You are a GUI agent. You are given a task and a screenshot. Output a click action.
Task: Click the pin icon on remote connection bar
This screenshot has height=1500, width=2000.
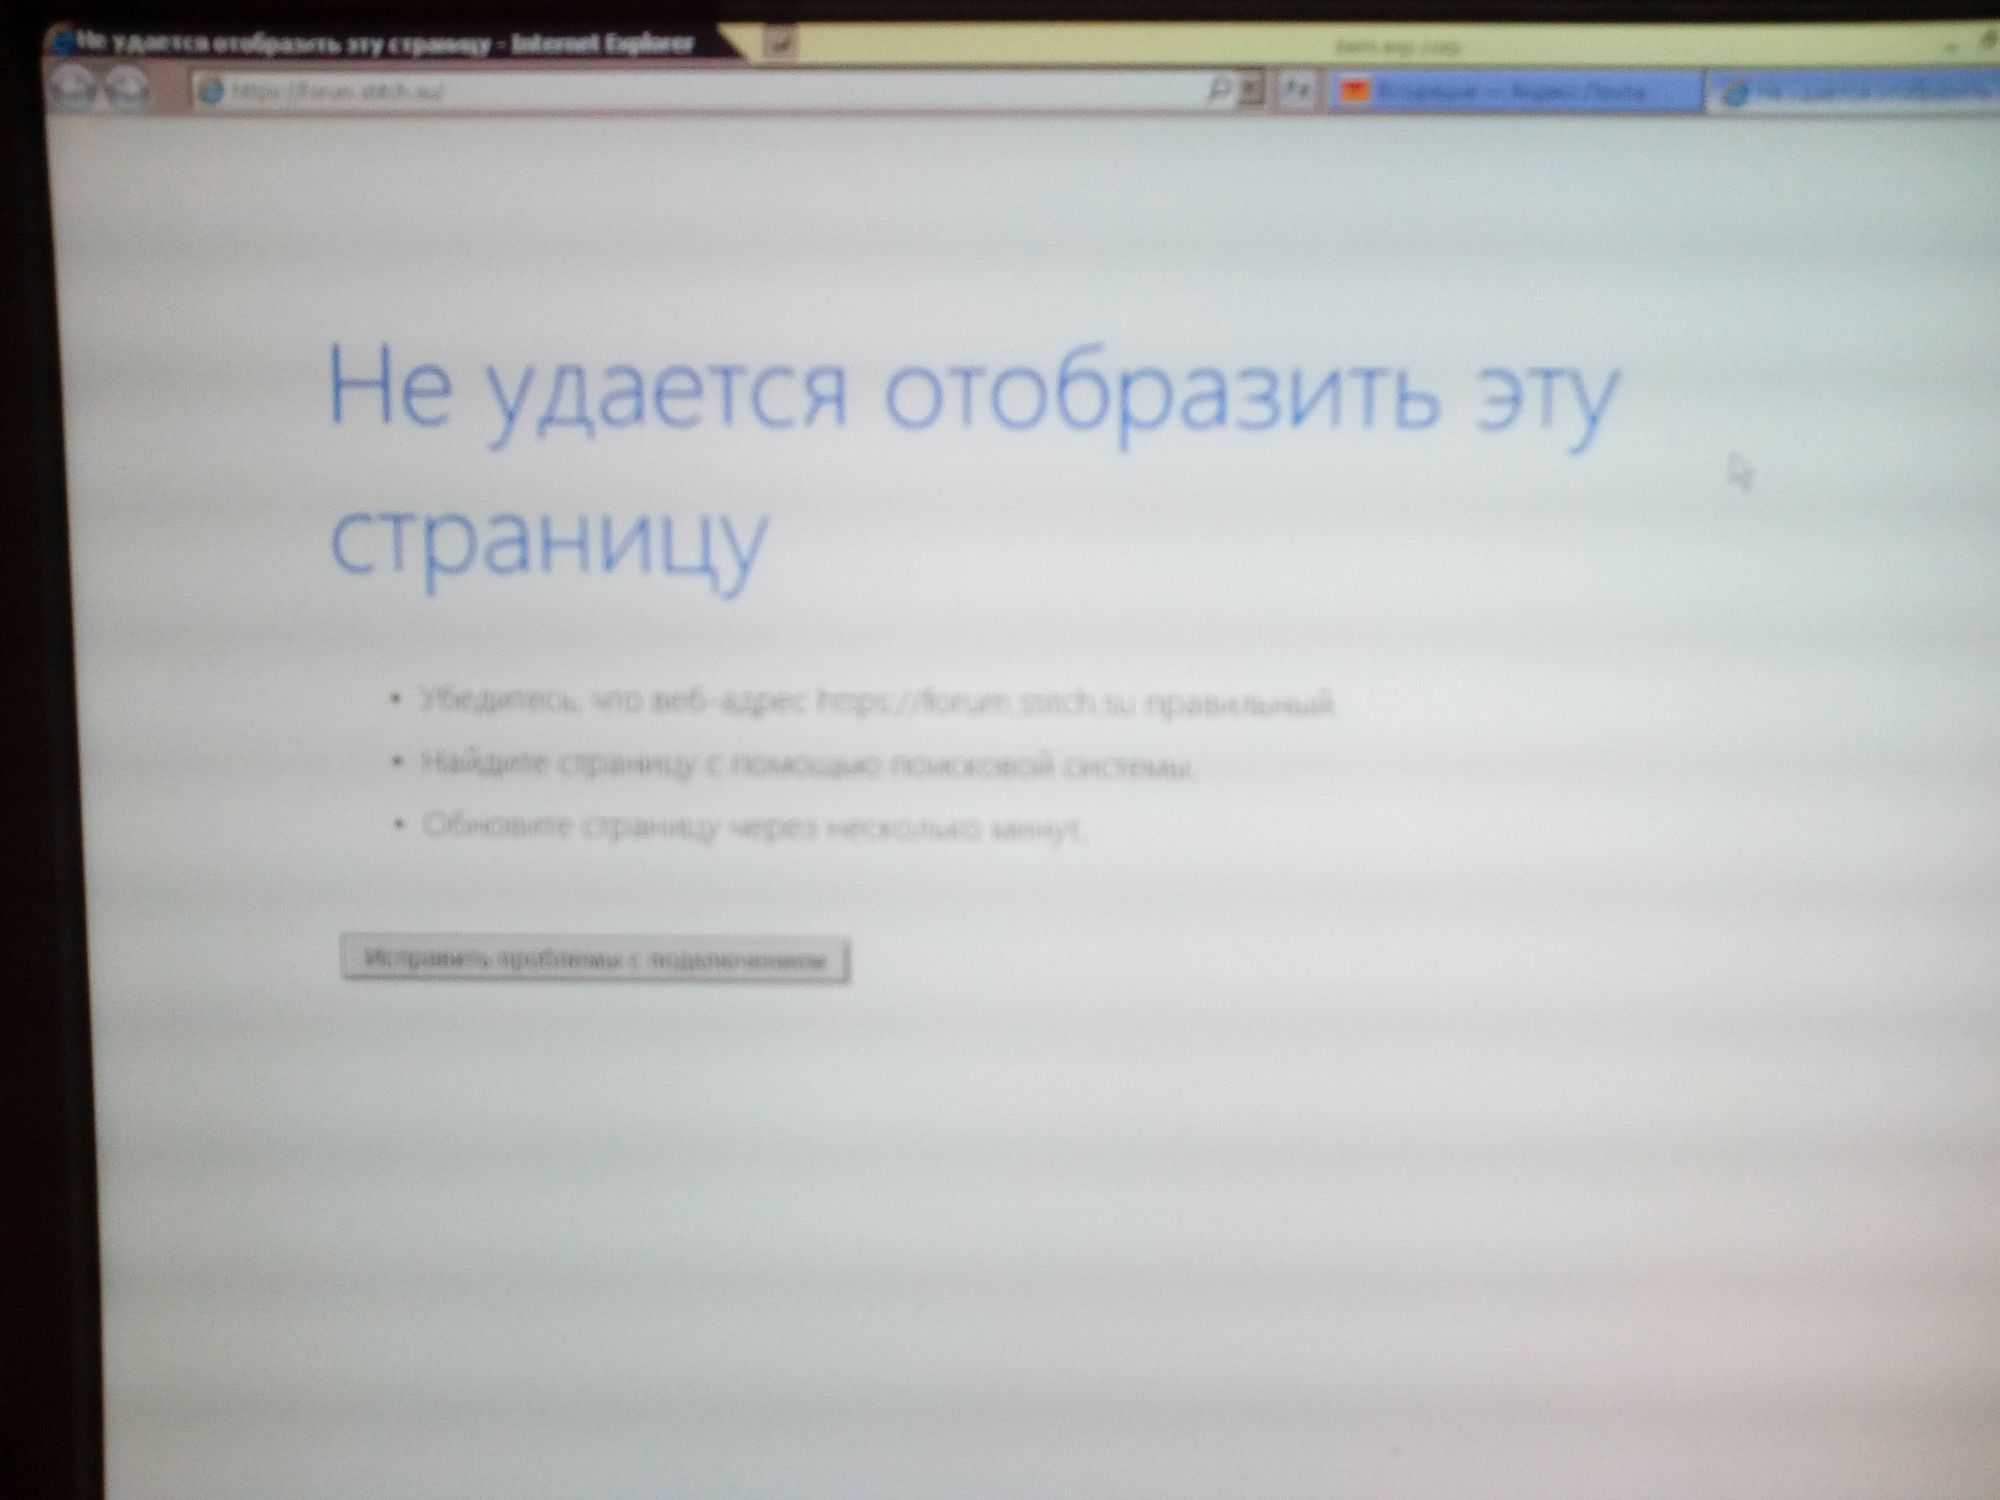click(783, 44)
